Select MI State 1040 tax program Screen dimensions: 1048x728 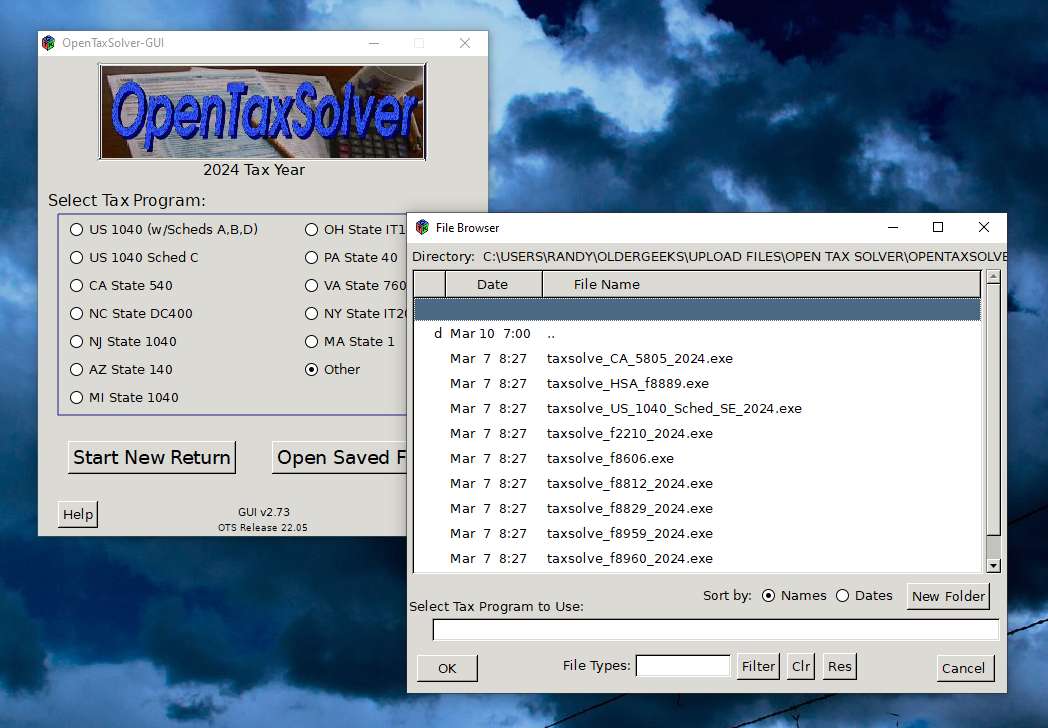click(x=77, y=397)
